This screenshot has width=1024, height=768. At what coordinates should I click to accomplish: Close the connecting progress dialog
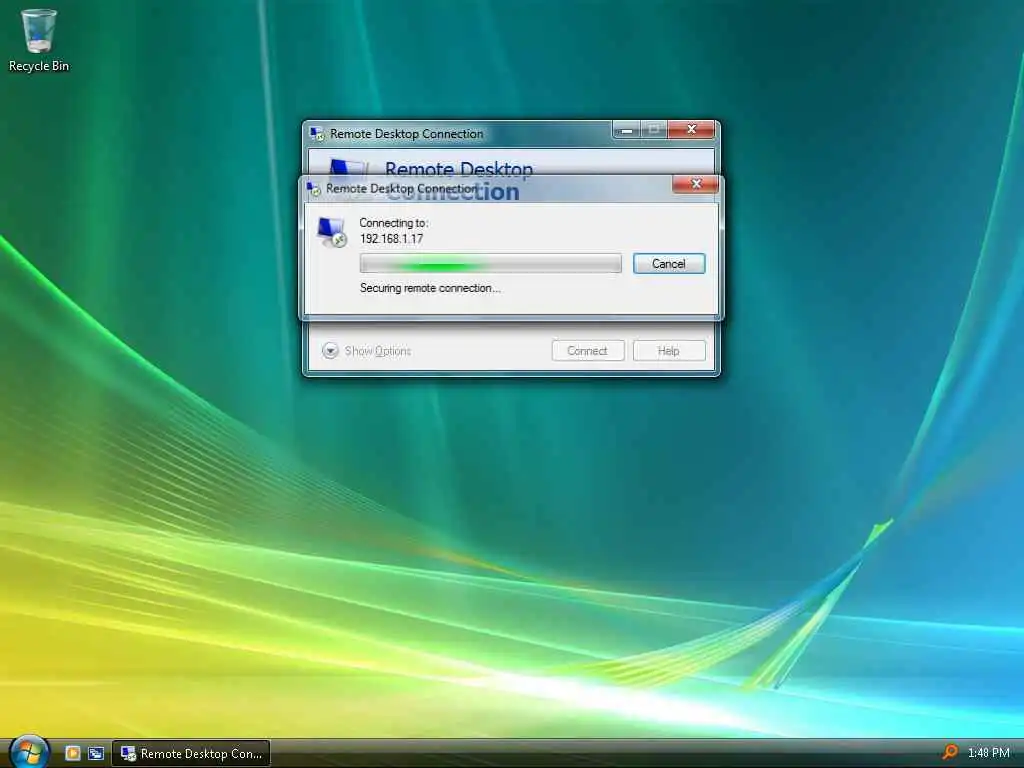[x=696, y=184]
